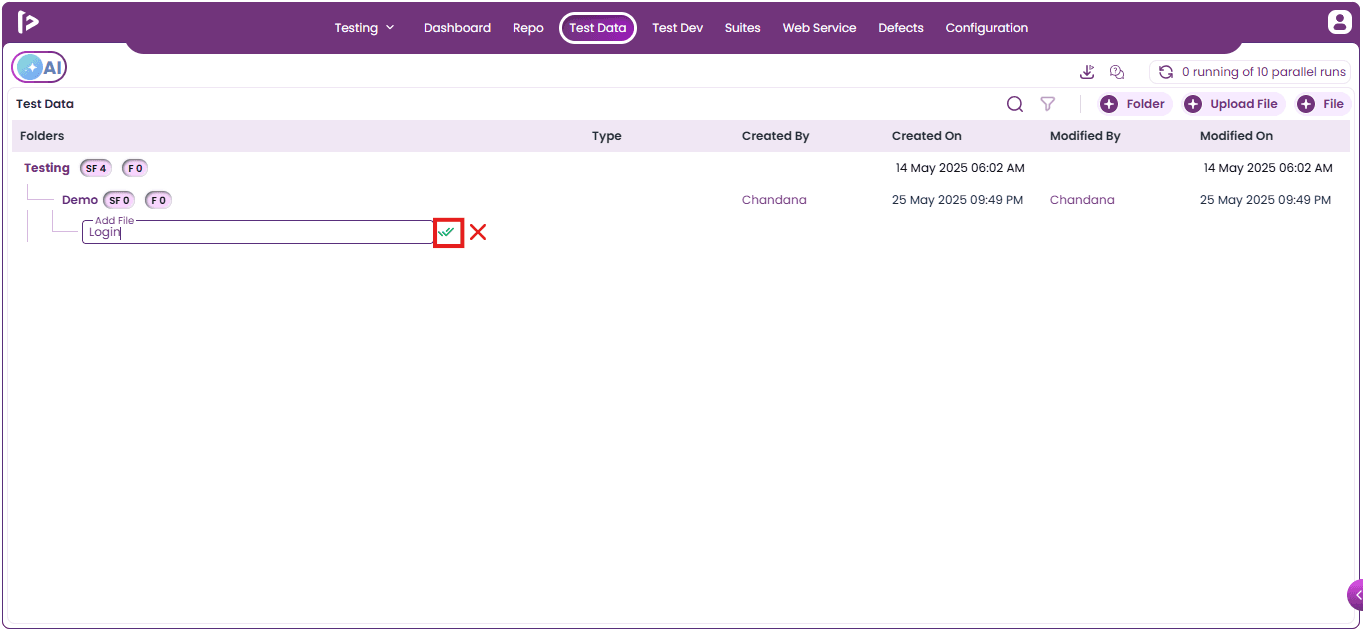Cancel adding file with red X
Image resolution: width=1363 pixels, height=631 pixels.
pyautogui.click(x=478, y=232)
